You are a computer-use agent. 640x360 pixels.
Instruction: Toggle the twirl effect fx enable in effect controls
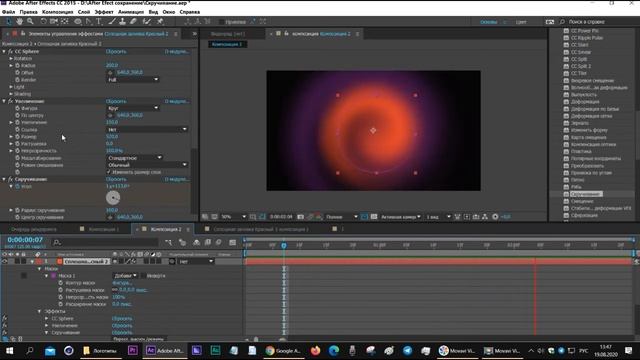[10, 179]
